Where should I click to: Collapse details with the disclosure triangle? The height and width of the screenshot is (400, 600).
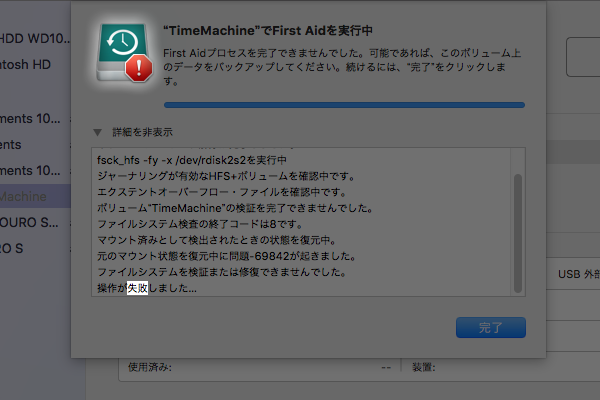97,132
